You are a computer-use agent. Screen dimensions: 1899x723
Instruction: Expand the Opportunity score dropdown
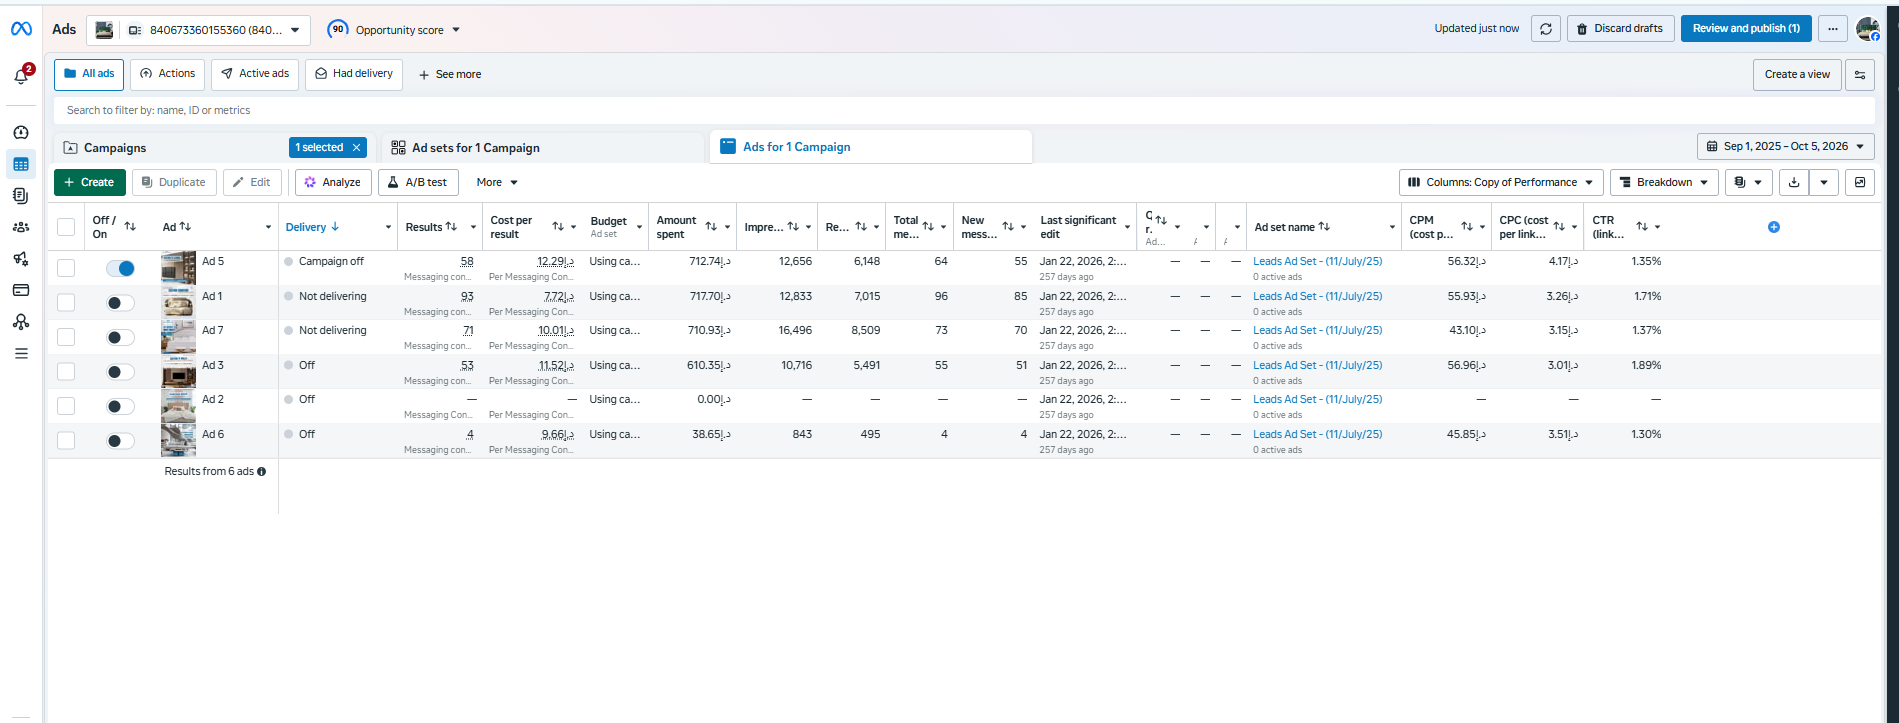[x=456, y=30]
